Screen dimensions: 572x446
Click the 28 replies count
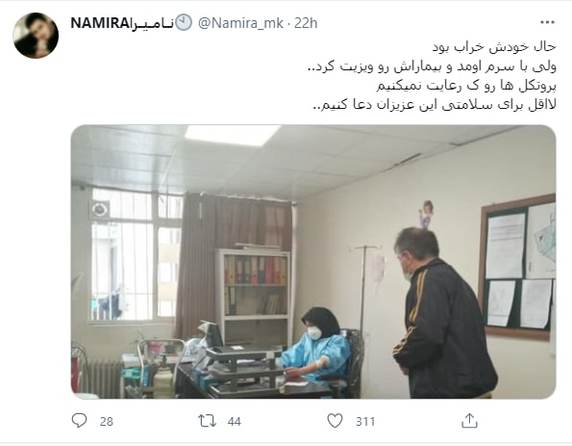[x=106, y=422]
